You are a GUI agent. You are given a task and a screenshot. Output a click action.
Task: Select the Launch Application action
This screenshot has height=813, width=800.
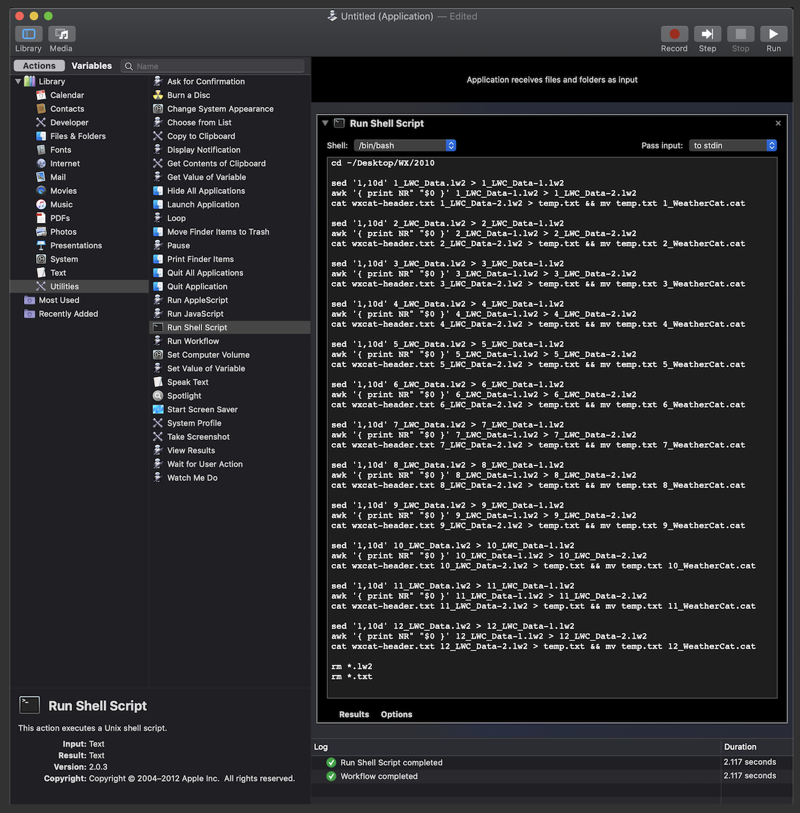coord(203,204)
